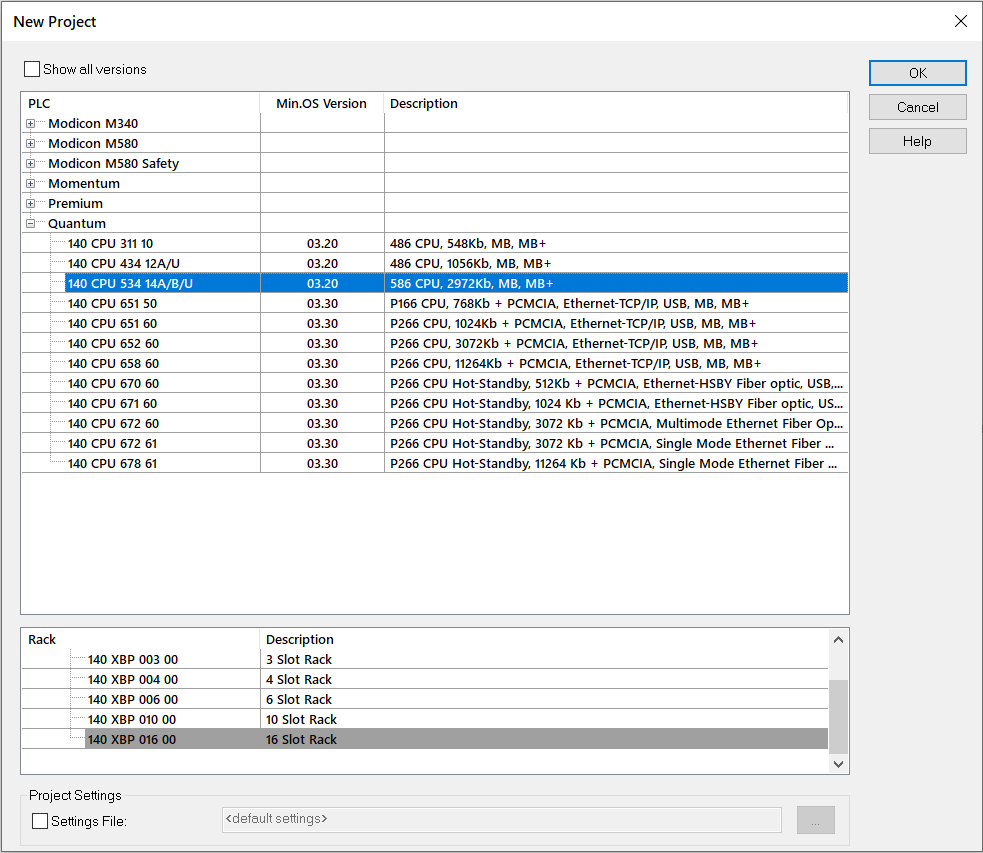Expand the Modicon M340 tree node
The height and width of the screenshot is (853, 983).
pos(30,123)
